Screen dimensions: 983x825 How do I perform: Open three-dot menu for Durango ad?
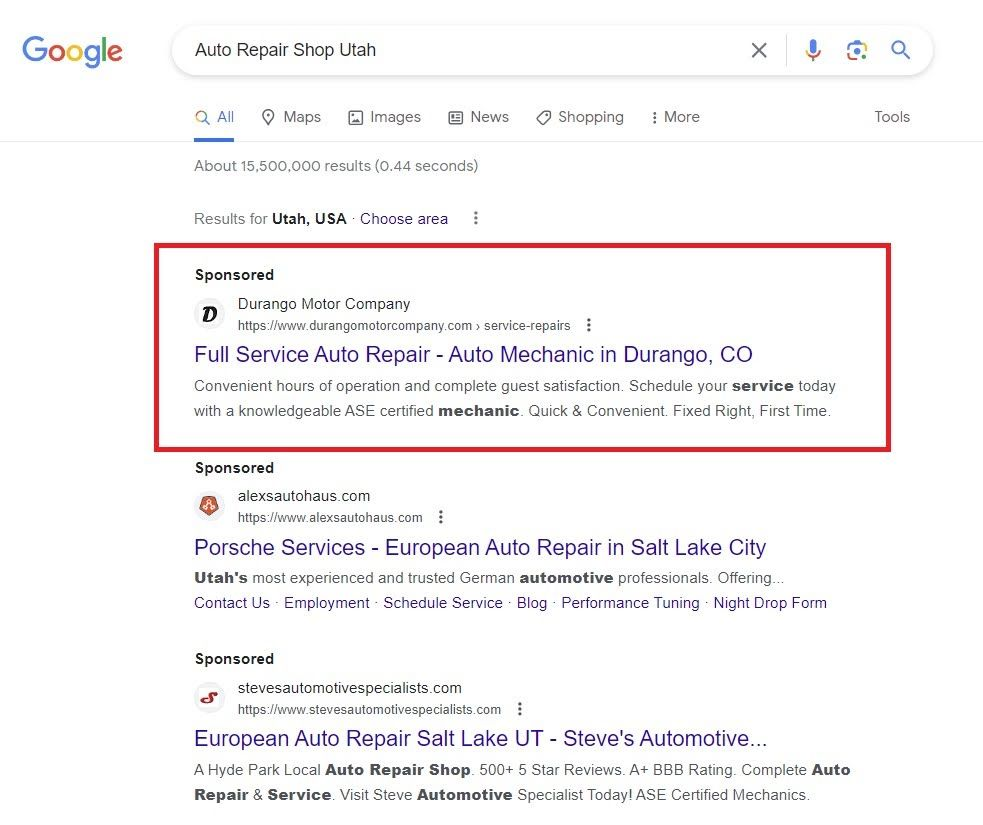pyautogui.click(x=589, y=325)
